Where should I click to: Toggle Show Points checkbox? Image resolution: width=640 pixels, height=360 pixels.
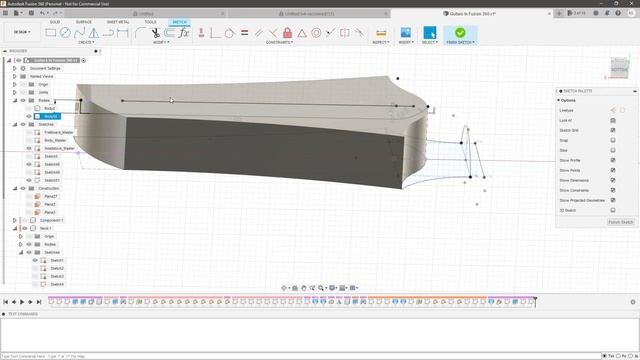pyautogui.click(x=613, y=170)
